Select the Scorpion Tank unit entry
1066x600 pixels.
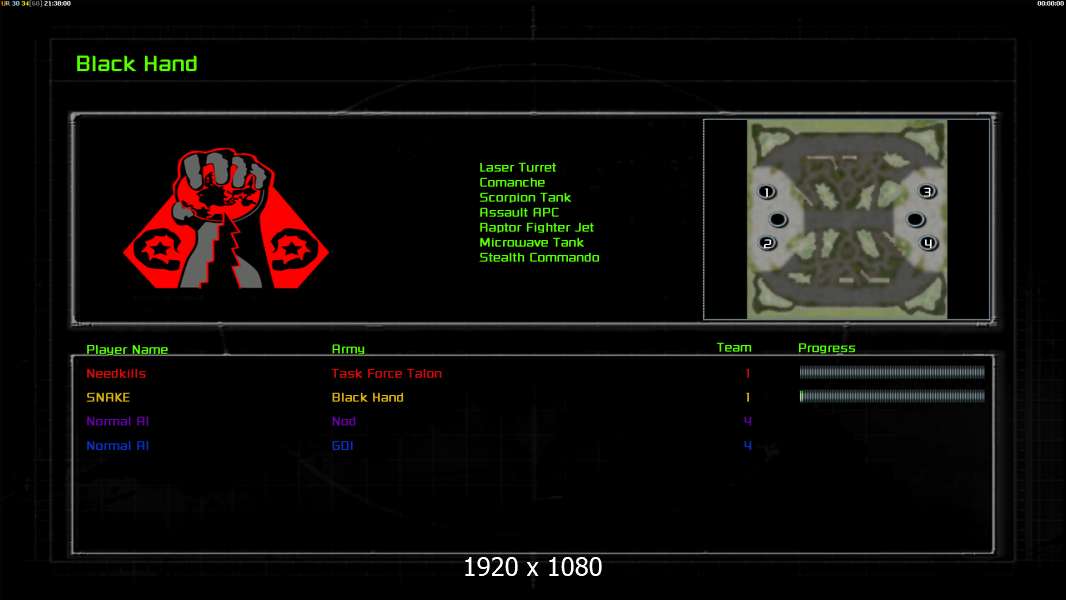525,198
